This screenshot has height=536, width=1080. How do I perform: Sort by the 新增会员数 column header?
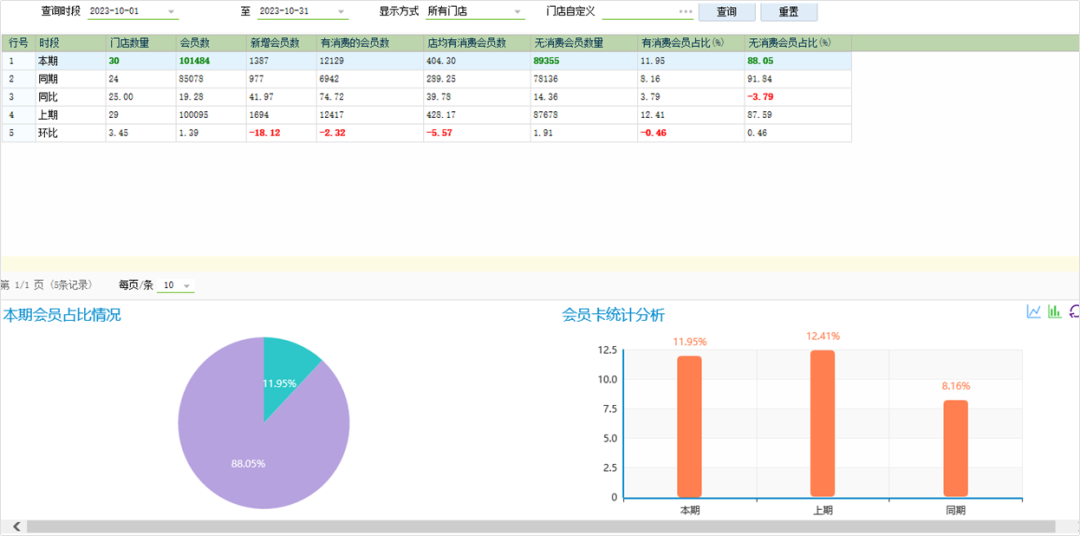pos(282,43)
